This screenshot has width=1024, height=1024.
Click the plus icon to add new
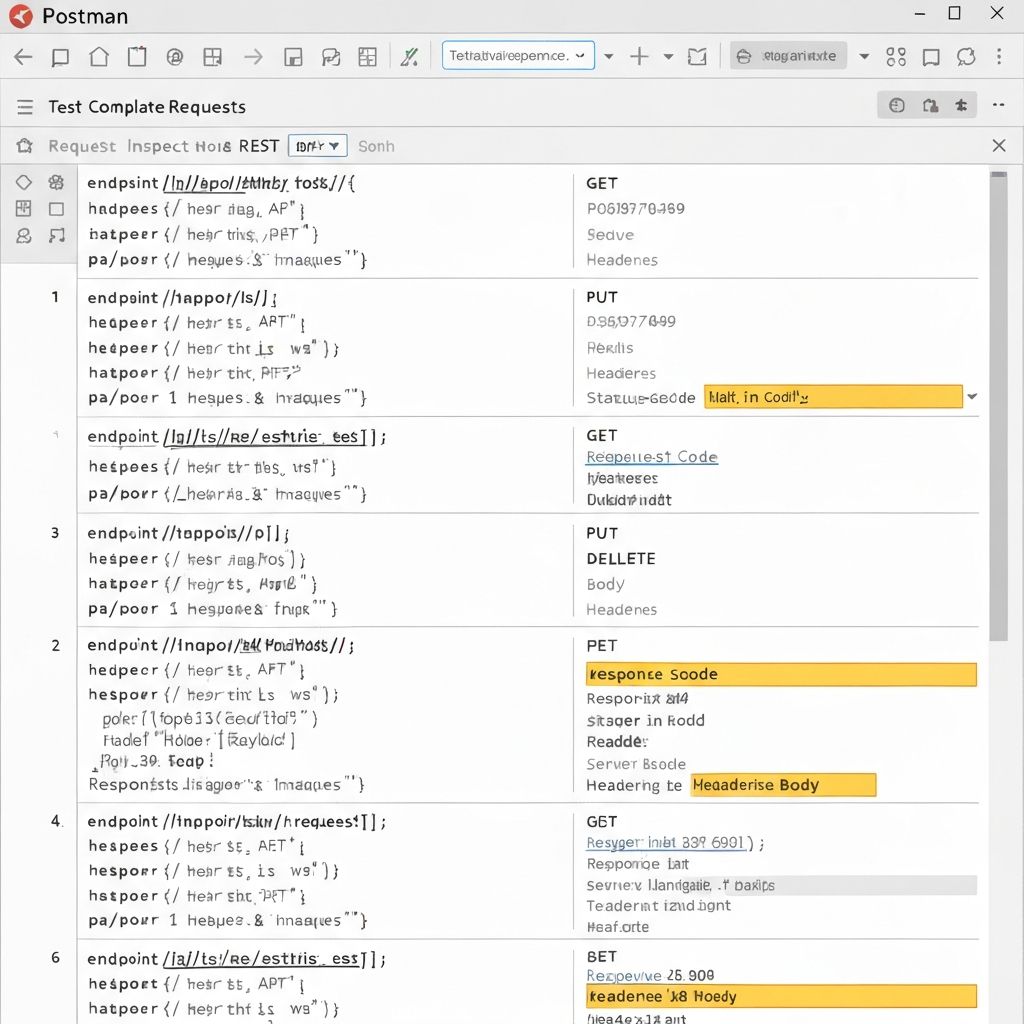(639, 57)
